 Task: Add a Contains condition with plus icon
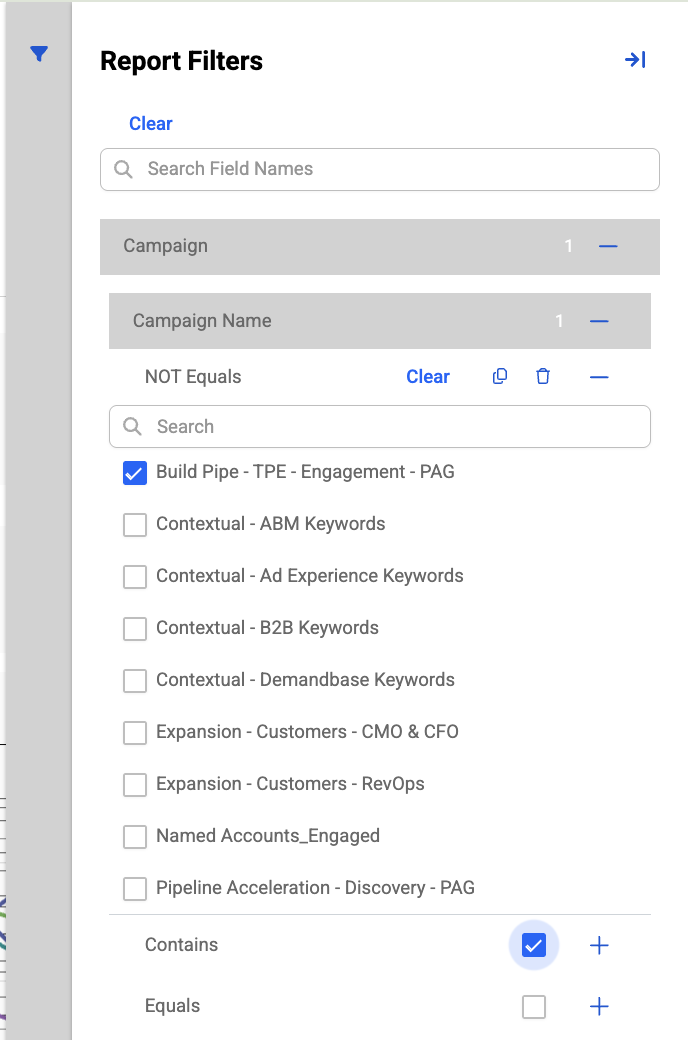[x=599, y=945]
